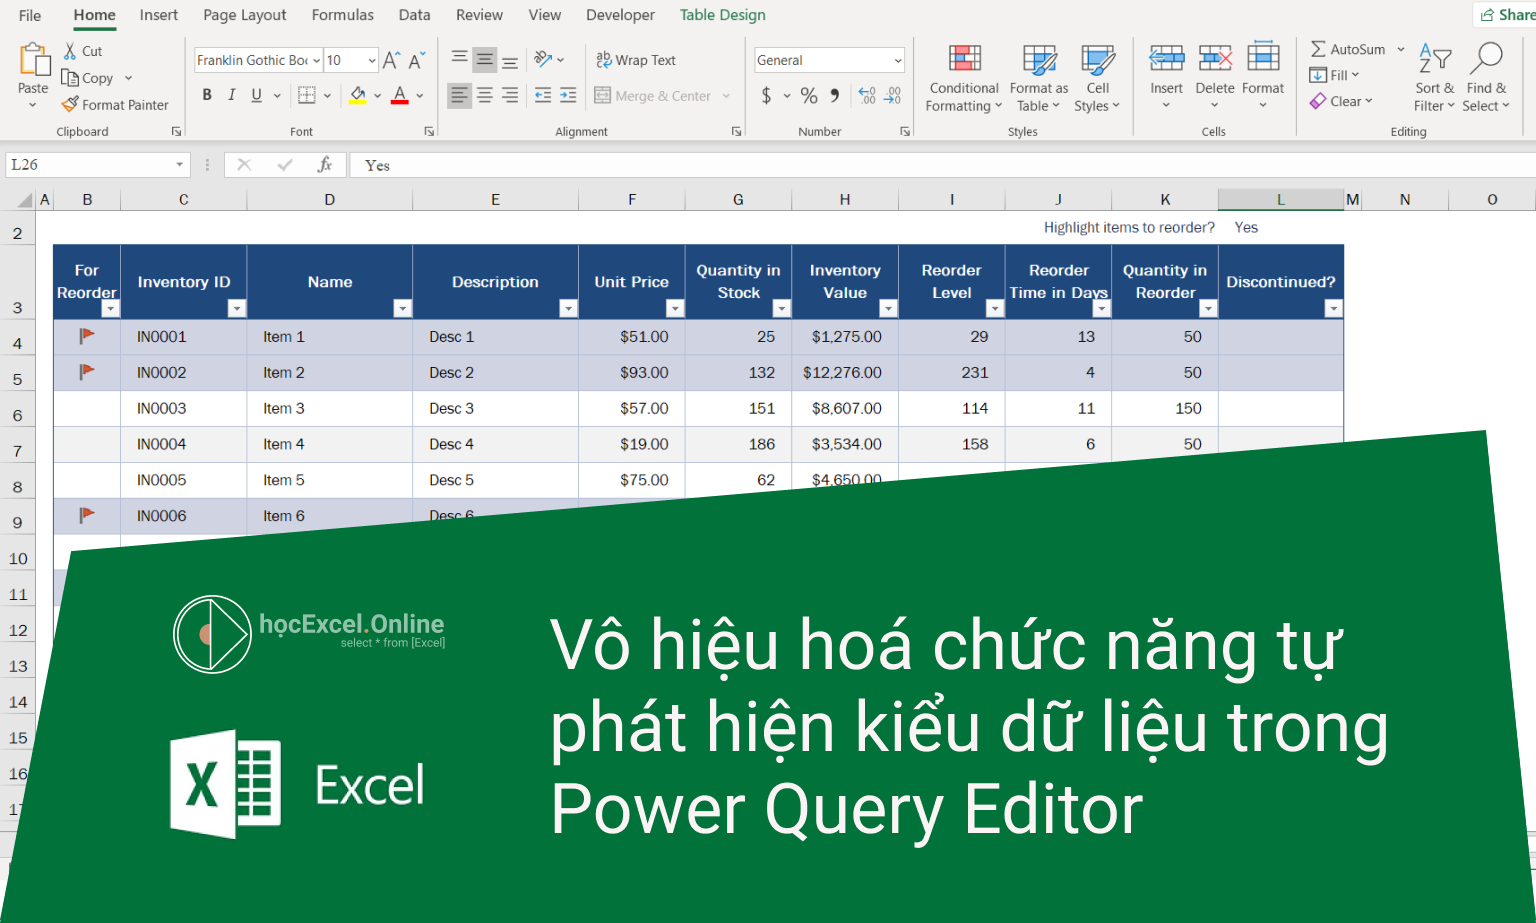
Task: Align text right
Action: (x=510, y=96)
